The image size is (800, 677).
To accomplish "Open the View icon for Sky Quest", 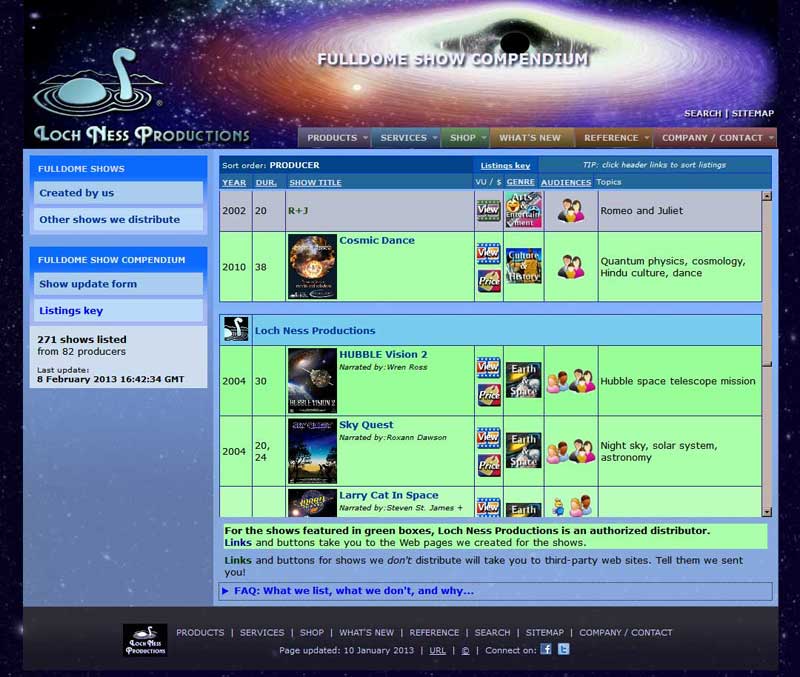I will pos(488,438).
